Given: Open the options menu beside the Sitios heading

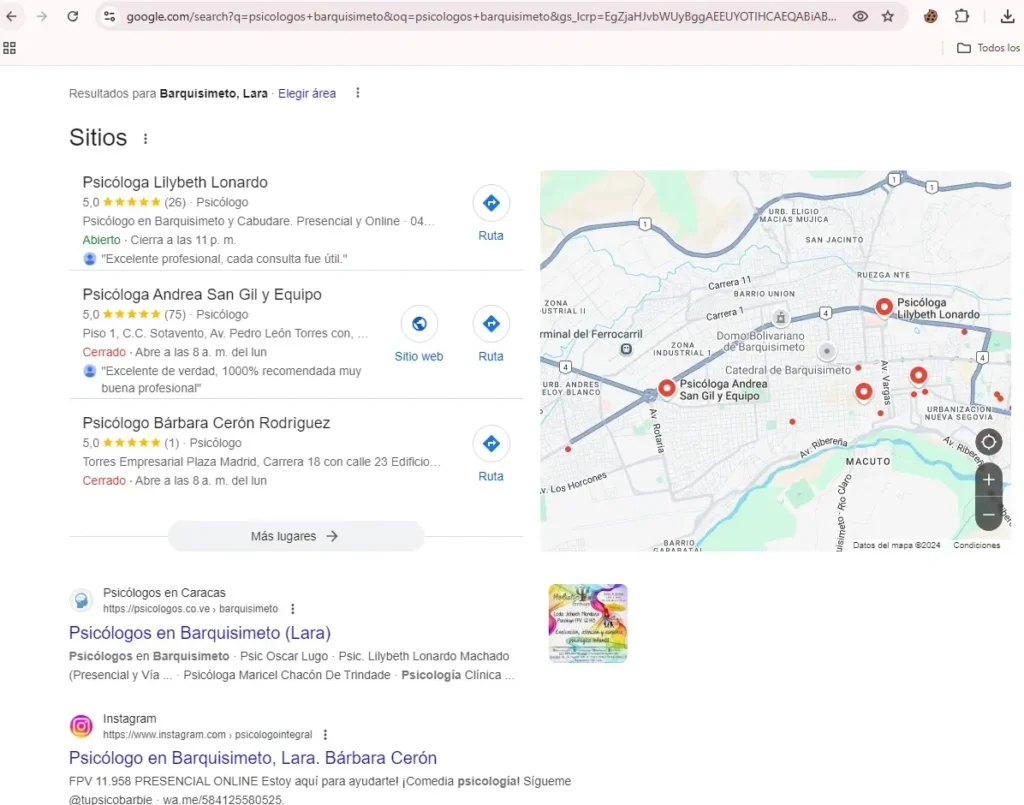Looking at the screenshot, I should click(146, 139).
